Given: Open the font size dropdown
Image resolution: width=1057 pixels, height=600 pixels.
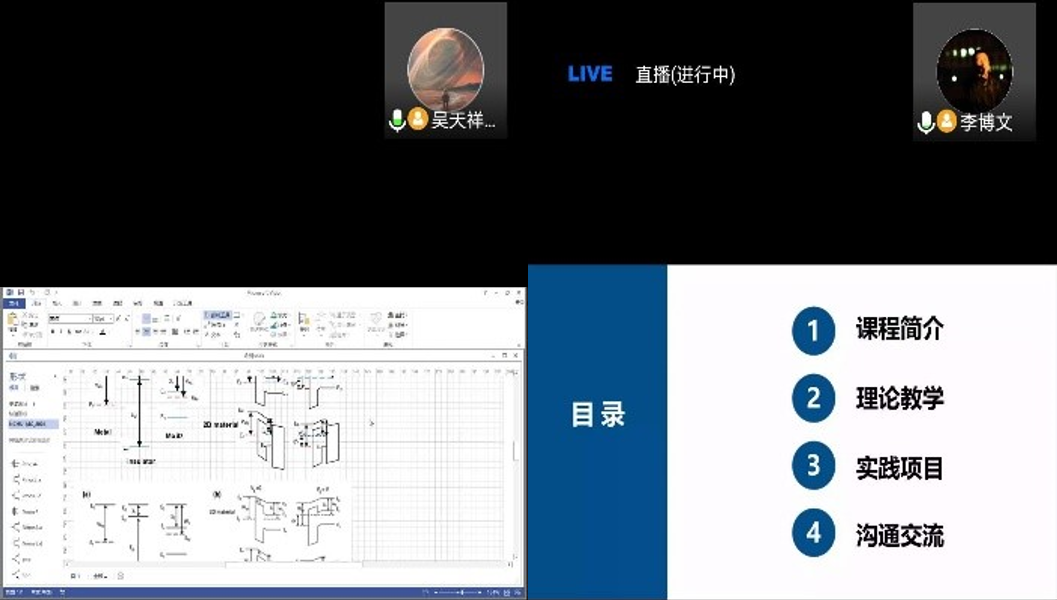Looking at the screenshot, I should [103, 319].
